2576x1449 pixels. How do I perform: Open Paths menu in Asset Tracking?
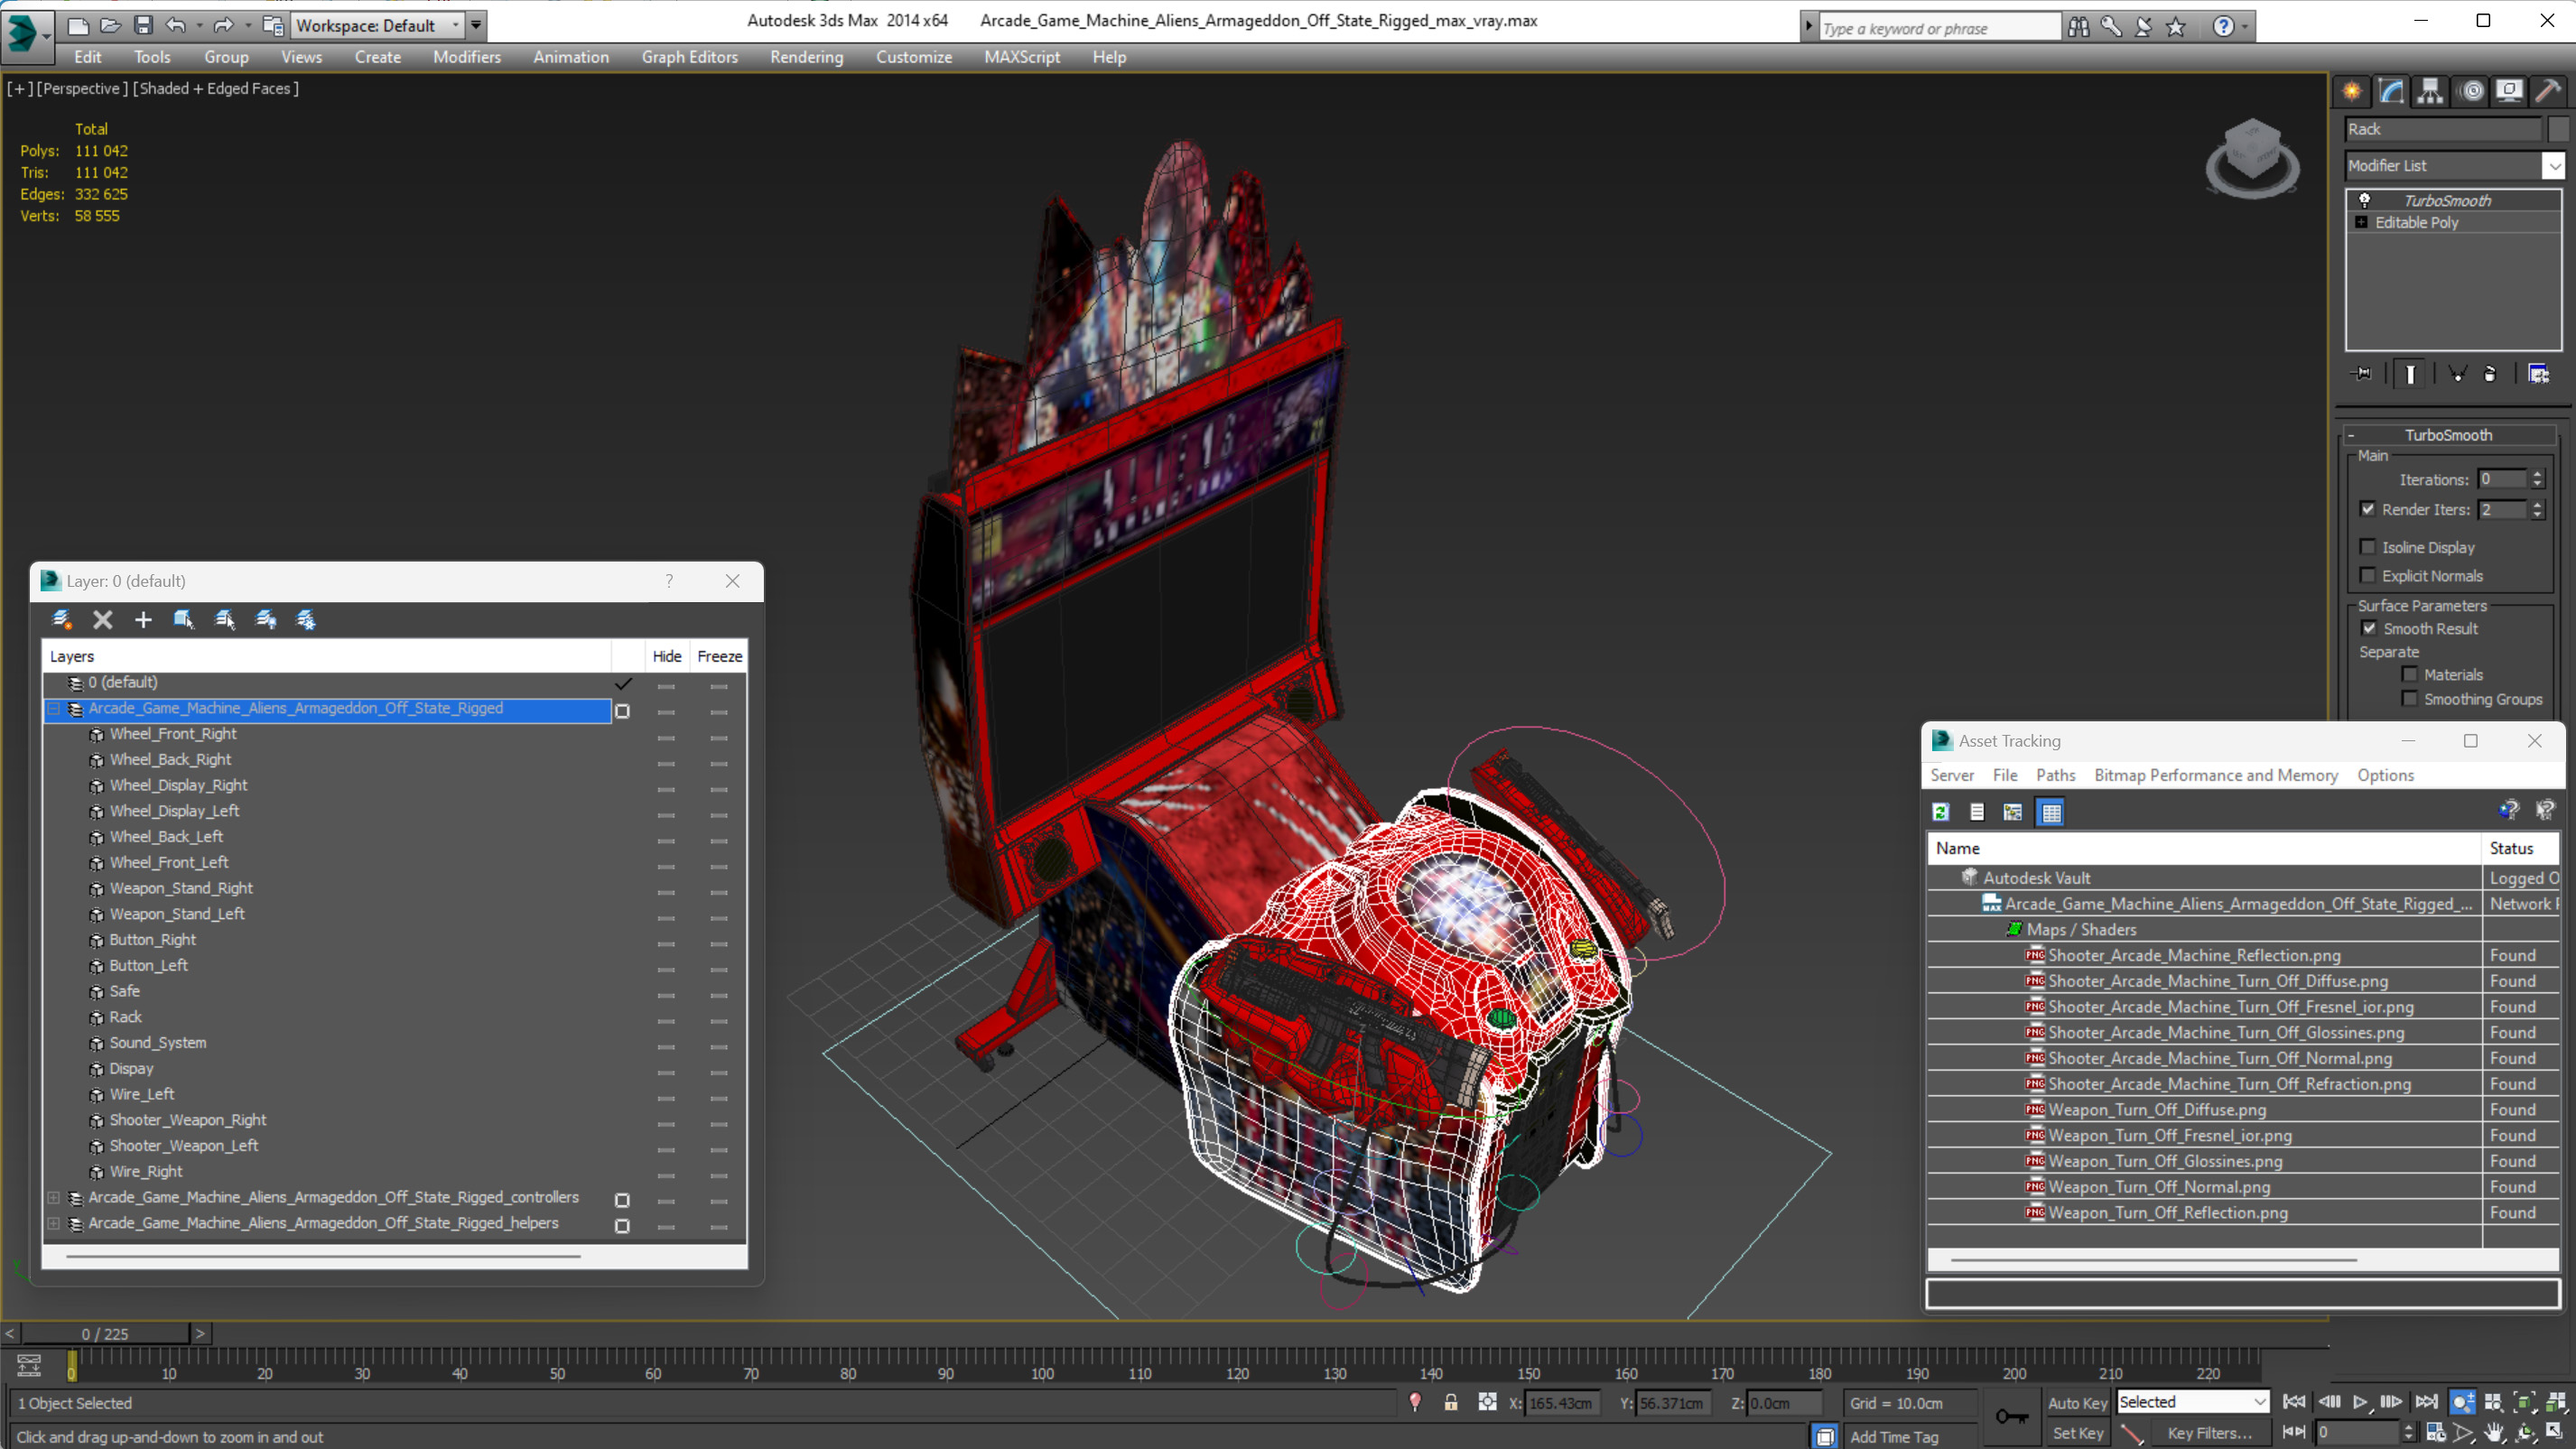pyautogui.click(x=2055, y=775)
